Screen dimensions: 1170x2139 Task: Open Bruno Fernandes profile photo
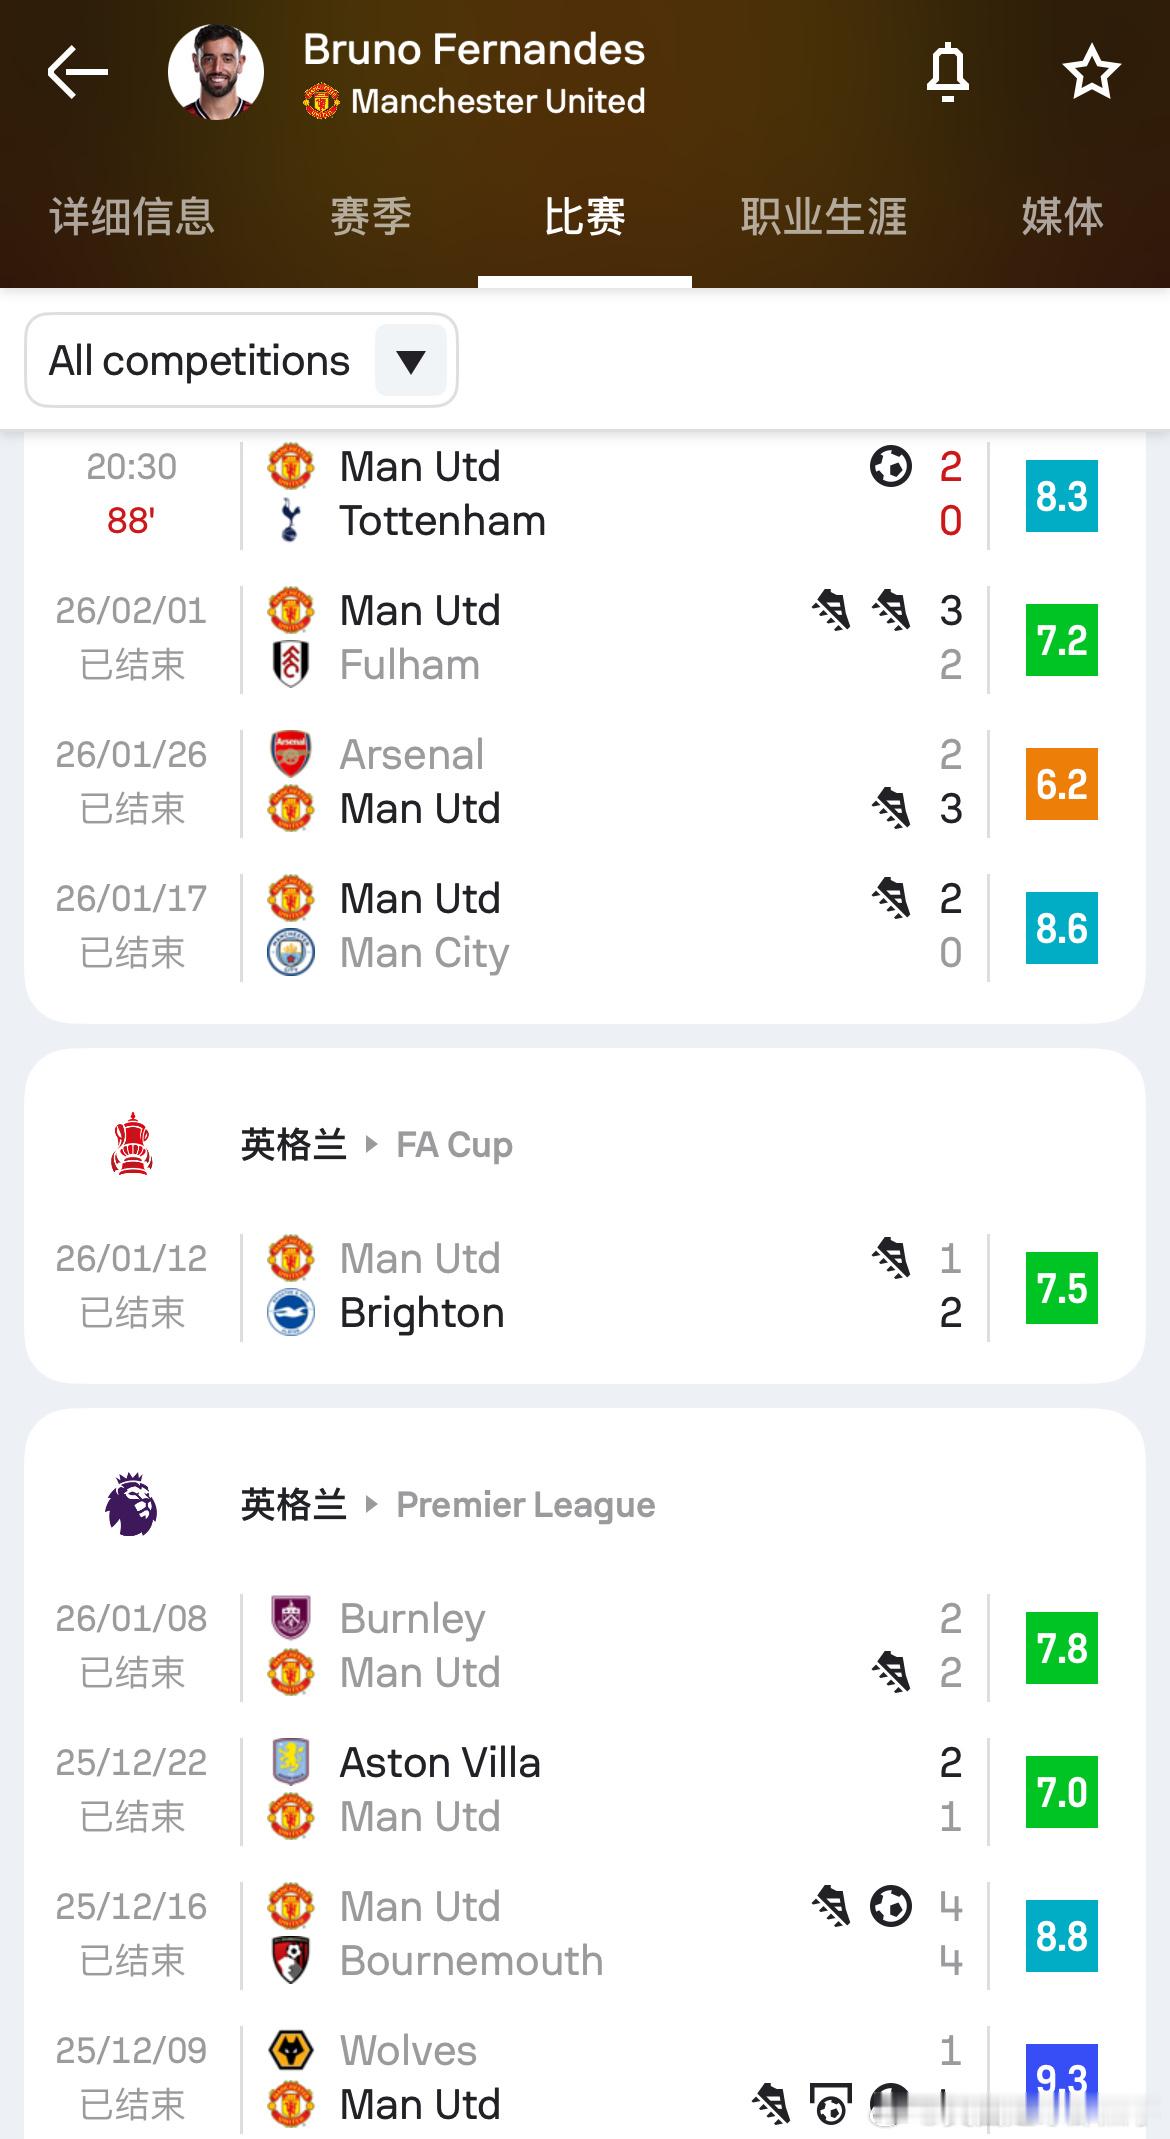point(216,72)
